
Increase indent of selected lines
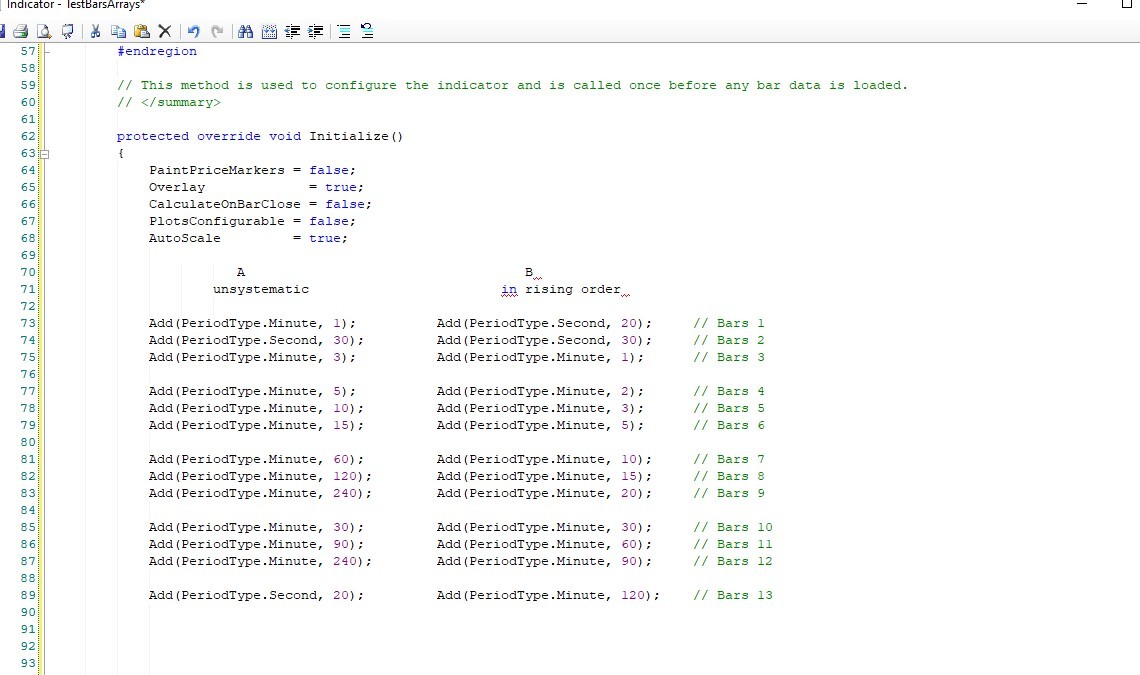click(x=316, y=31)
